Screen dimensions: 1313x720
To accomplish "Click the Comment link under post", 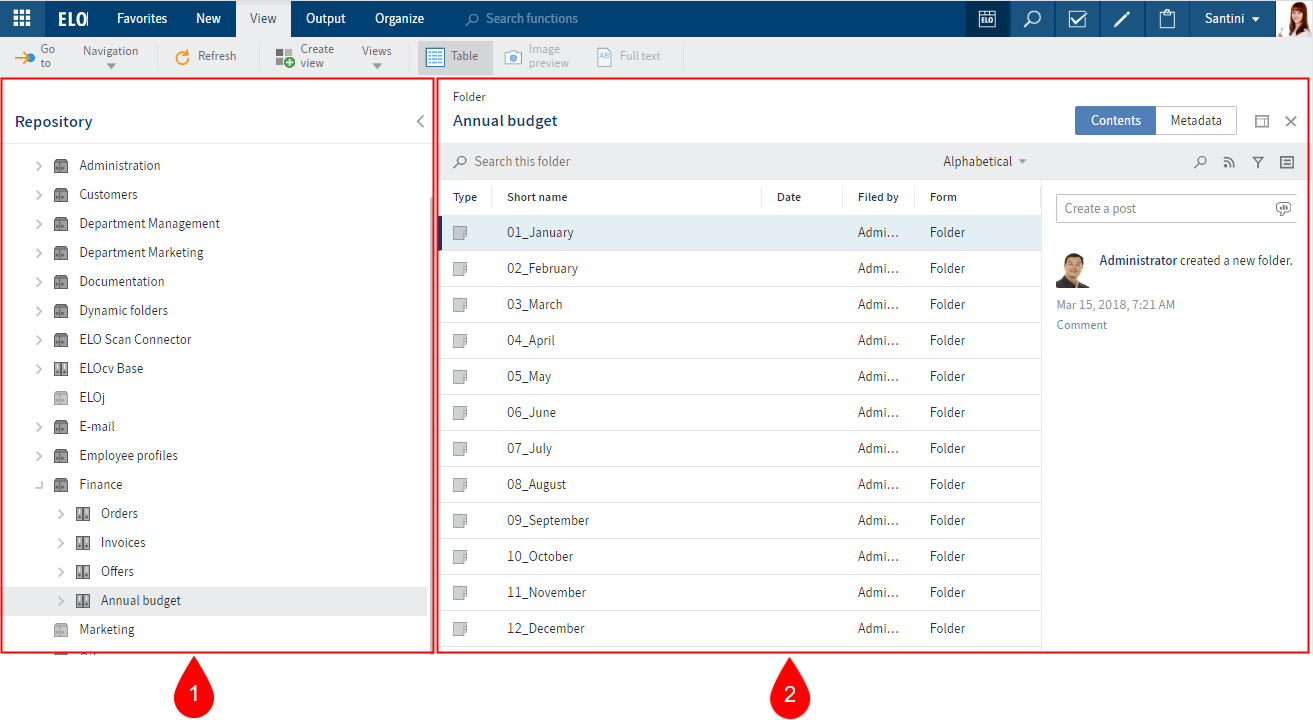I will pos(1081,325).
